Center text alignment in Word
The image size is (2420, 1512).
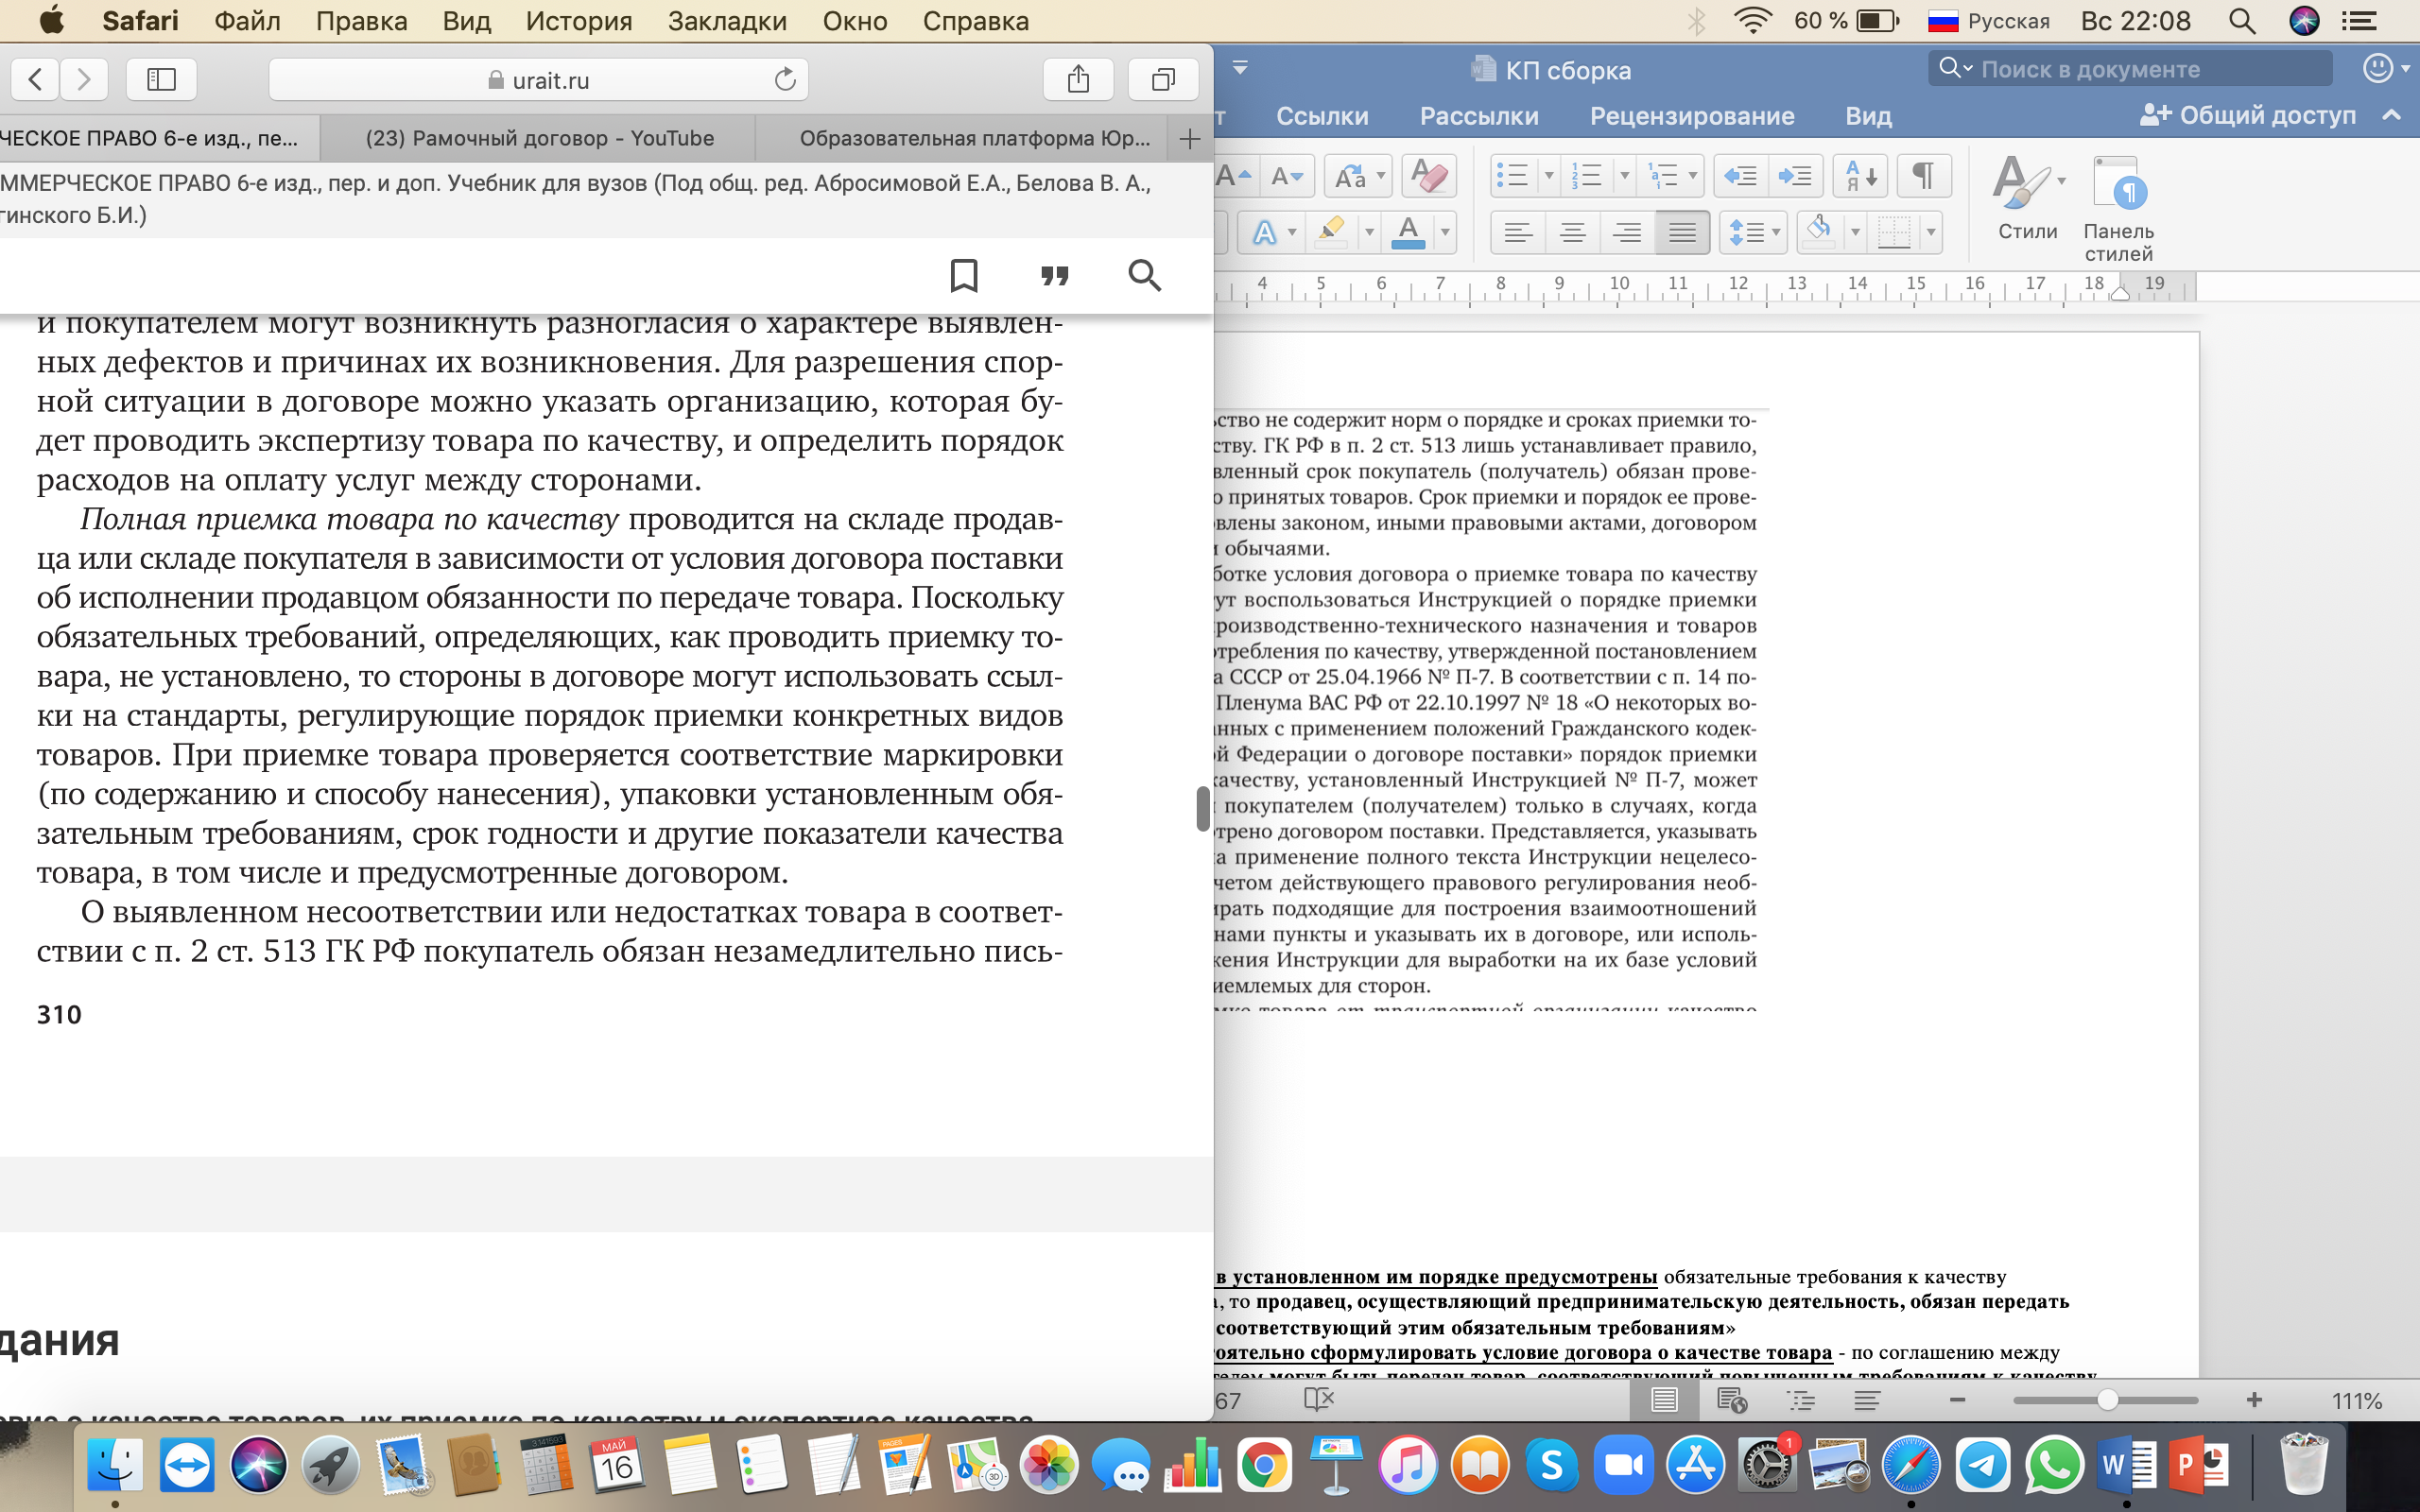pyautogui.click(x=1572, y=232)
